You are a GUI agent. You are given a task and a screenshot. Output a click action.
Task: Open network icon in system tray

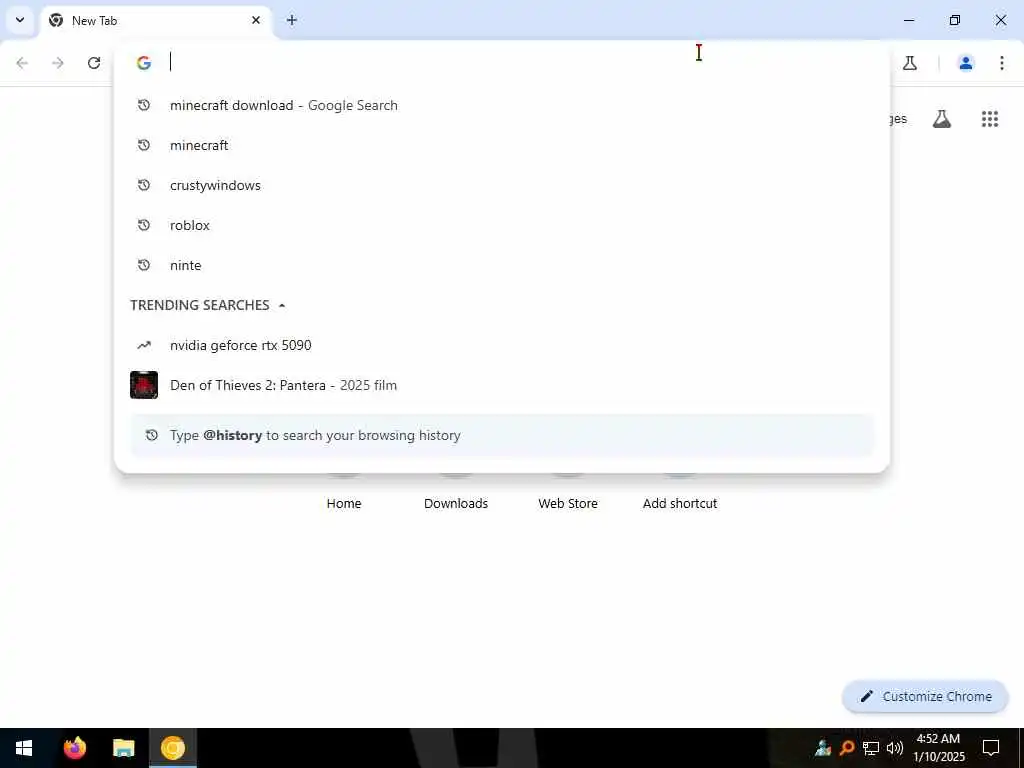[871, 748]
